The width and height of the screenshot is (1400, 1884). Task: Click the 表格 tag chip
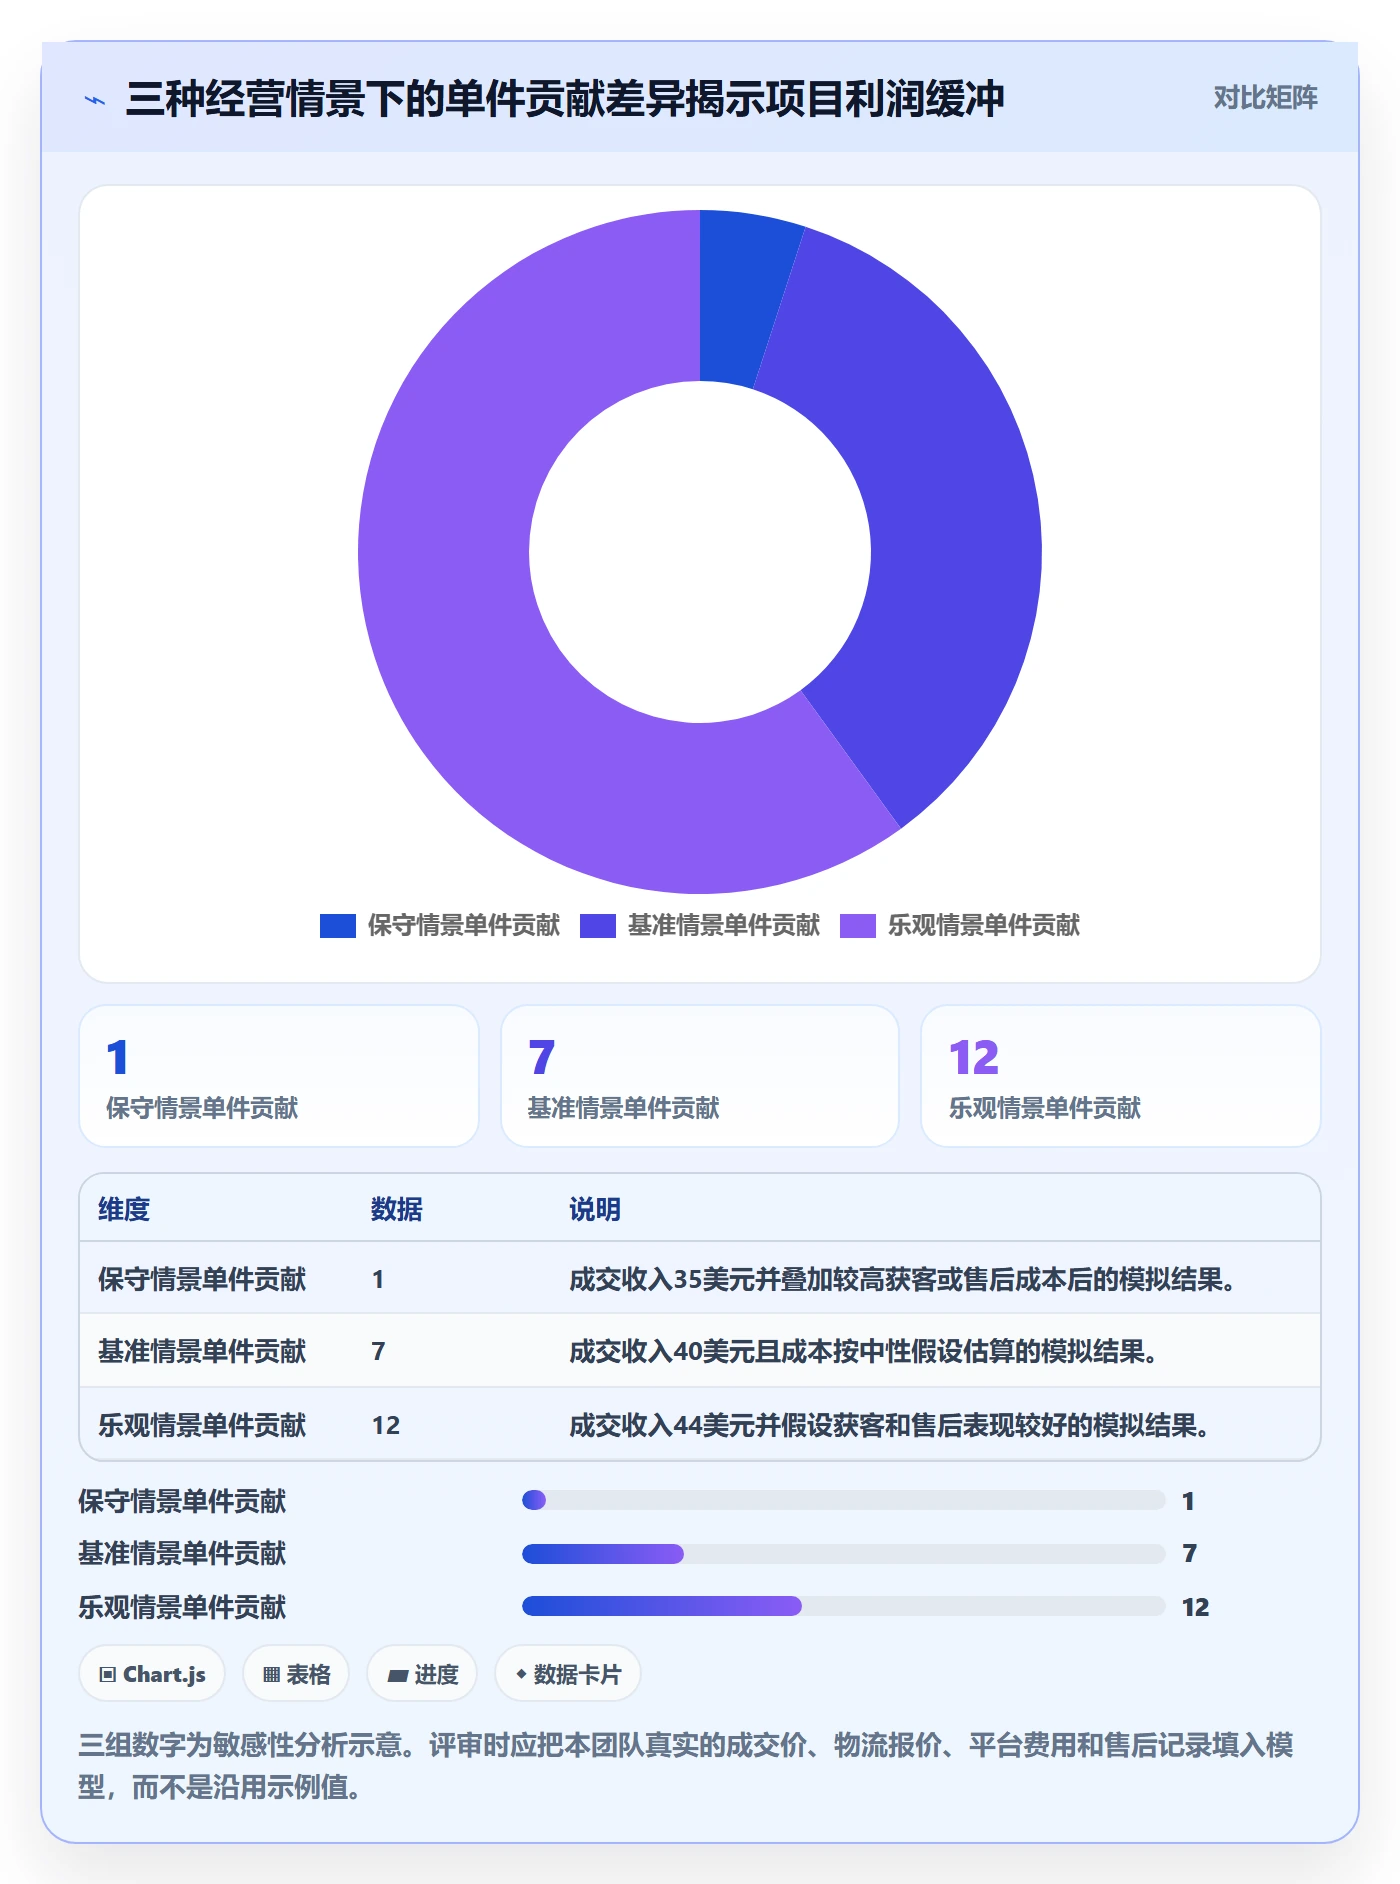pyautogui.click(x=296, y=1674)
